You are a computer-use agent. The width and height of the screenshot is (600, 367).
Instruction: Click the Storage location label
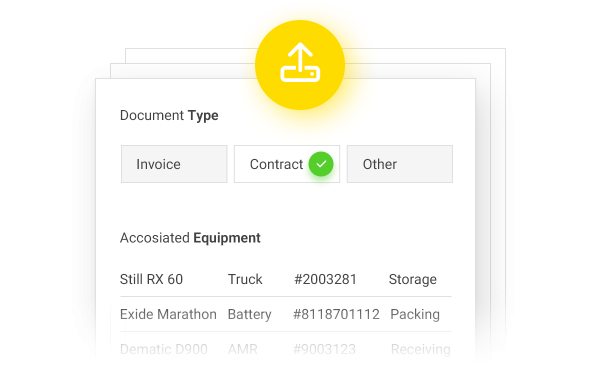tap(412, 279)
